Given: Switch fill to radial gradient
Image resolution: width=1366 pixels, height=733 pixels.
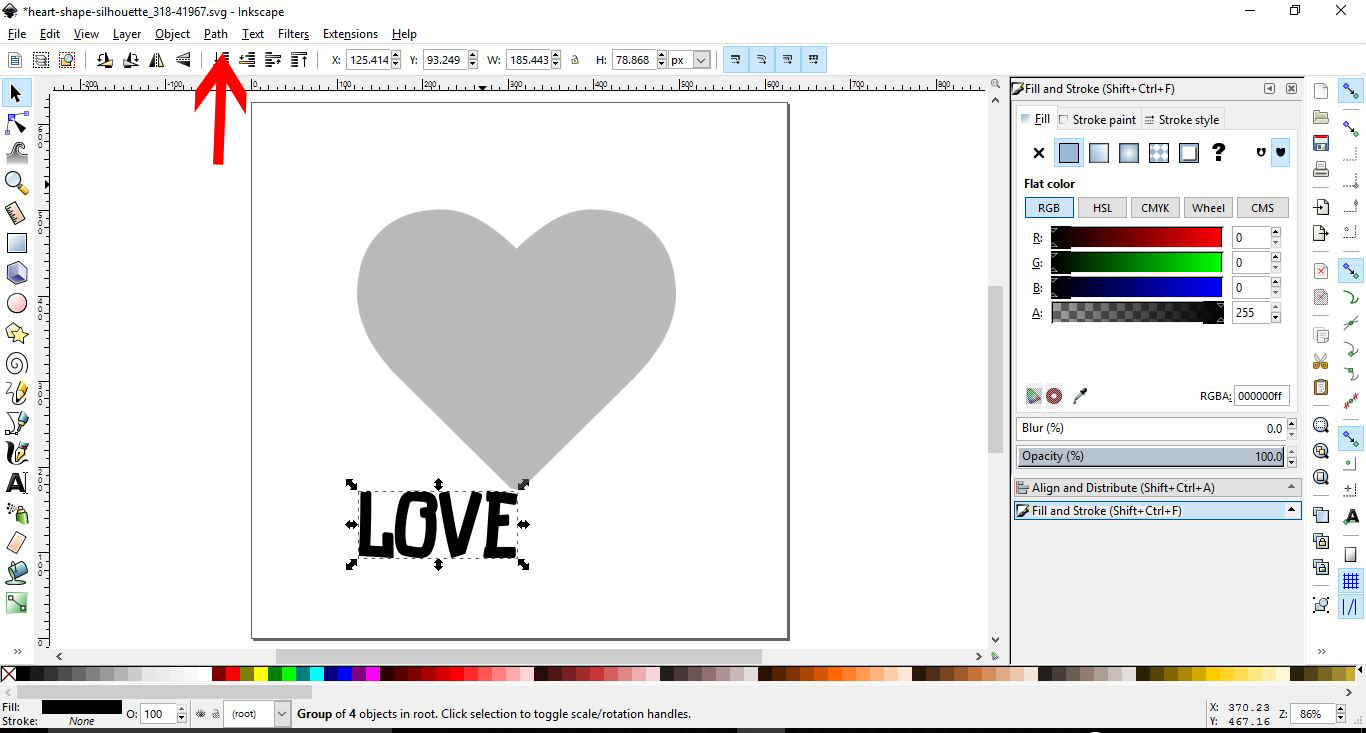Looking at the screenshot, I should point(1128,152).
